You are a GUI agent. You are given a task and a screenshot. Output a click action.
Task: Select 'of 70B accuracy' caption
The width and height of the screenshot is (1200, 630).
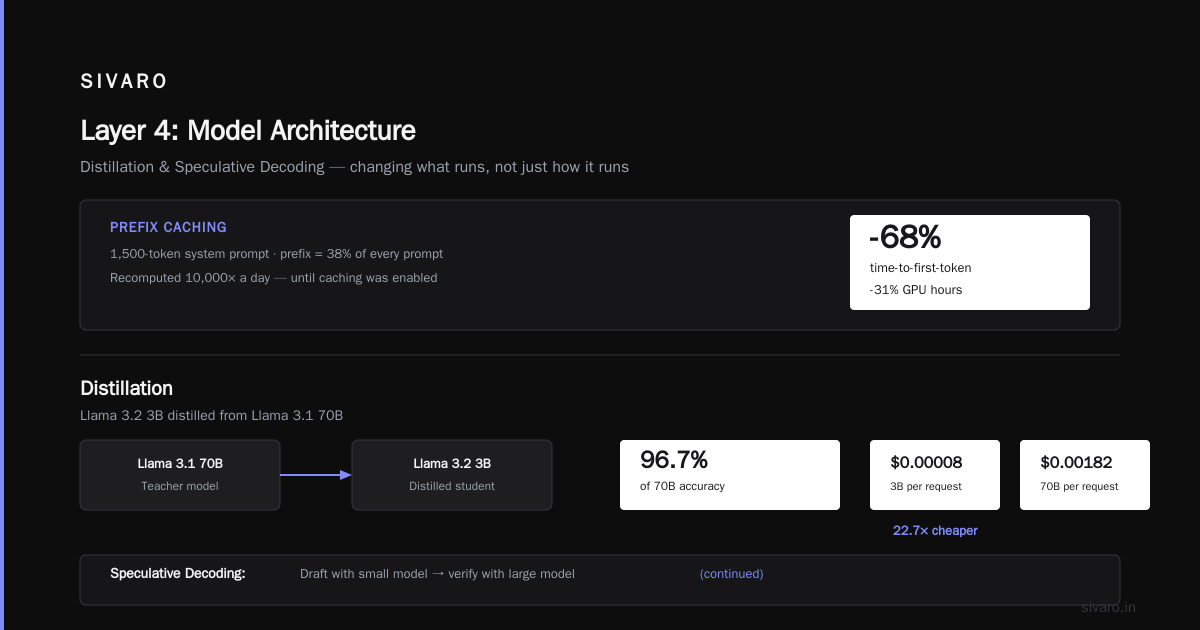[682, 486]
